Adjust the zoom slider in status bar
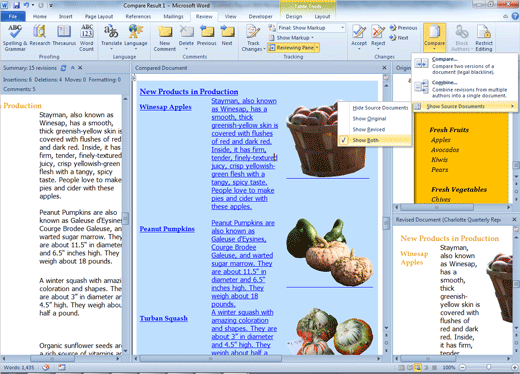 pyautogui.click(x=488, y=367)
